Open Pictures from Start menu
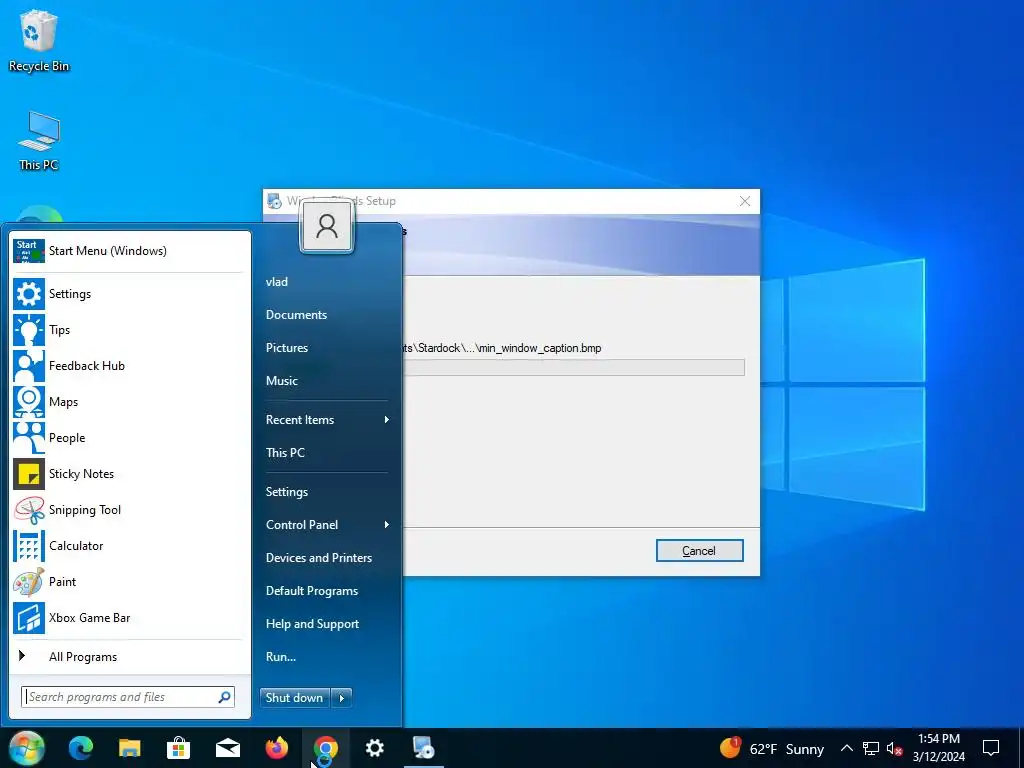Viewport: 1024px width, 768px height. click(287, 348)
